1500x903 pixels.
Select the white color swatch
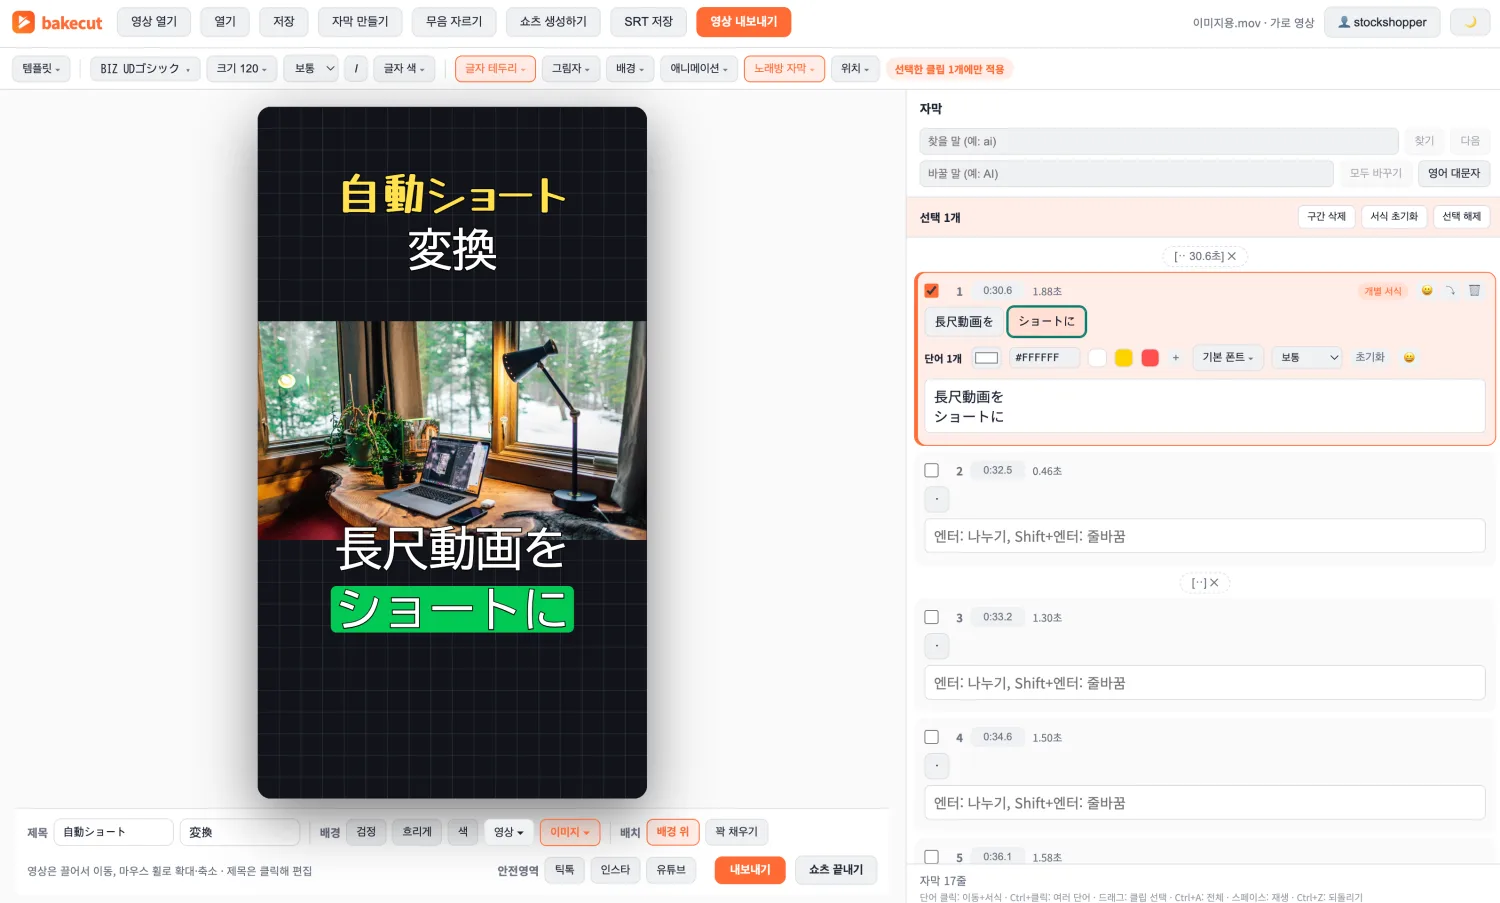[x=1097, y=358]
